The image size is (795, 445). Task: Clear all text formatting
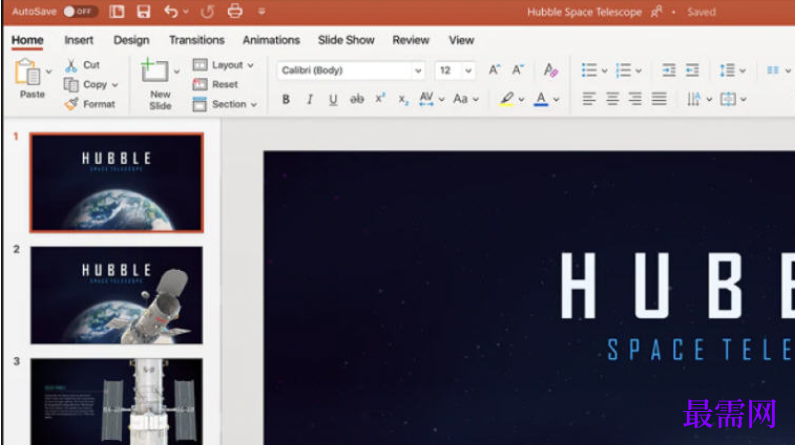[x=550, y=70]
